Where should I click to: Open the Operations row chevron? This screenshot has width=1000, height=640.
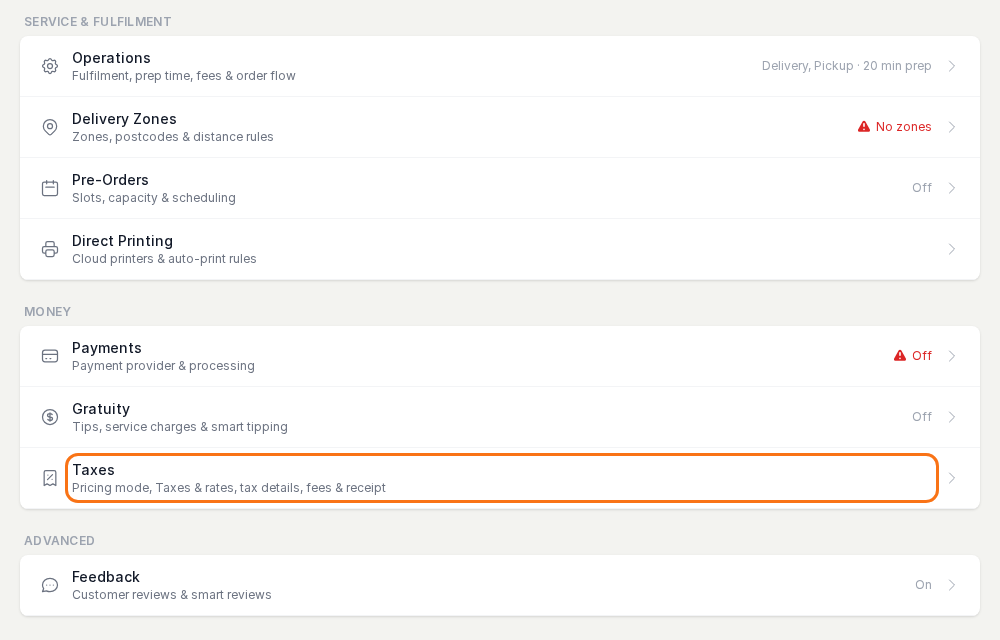click(x=952, y=66)
